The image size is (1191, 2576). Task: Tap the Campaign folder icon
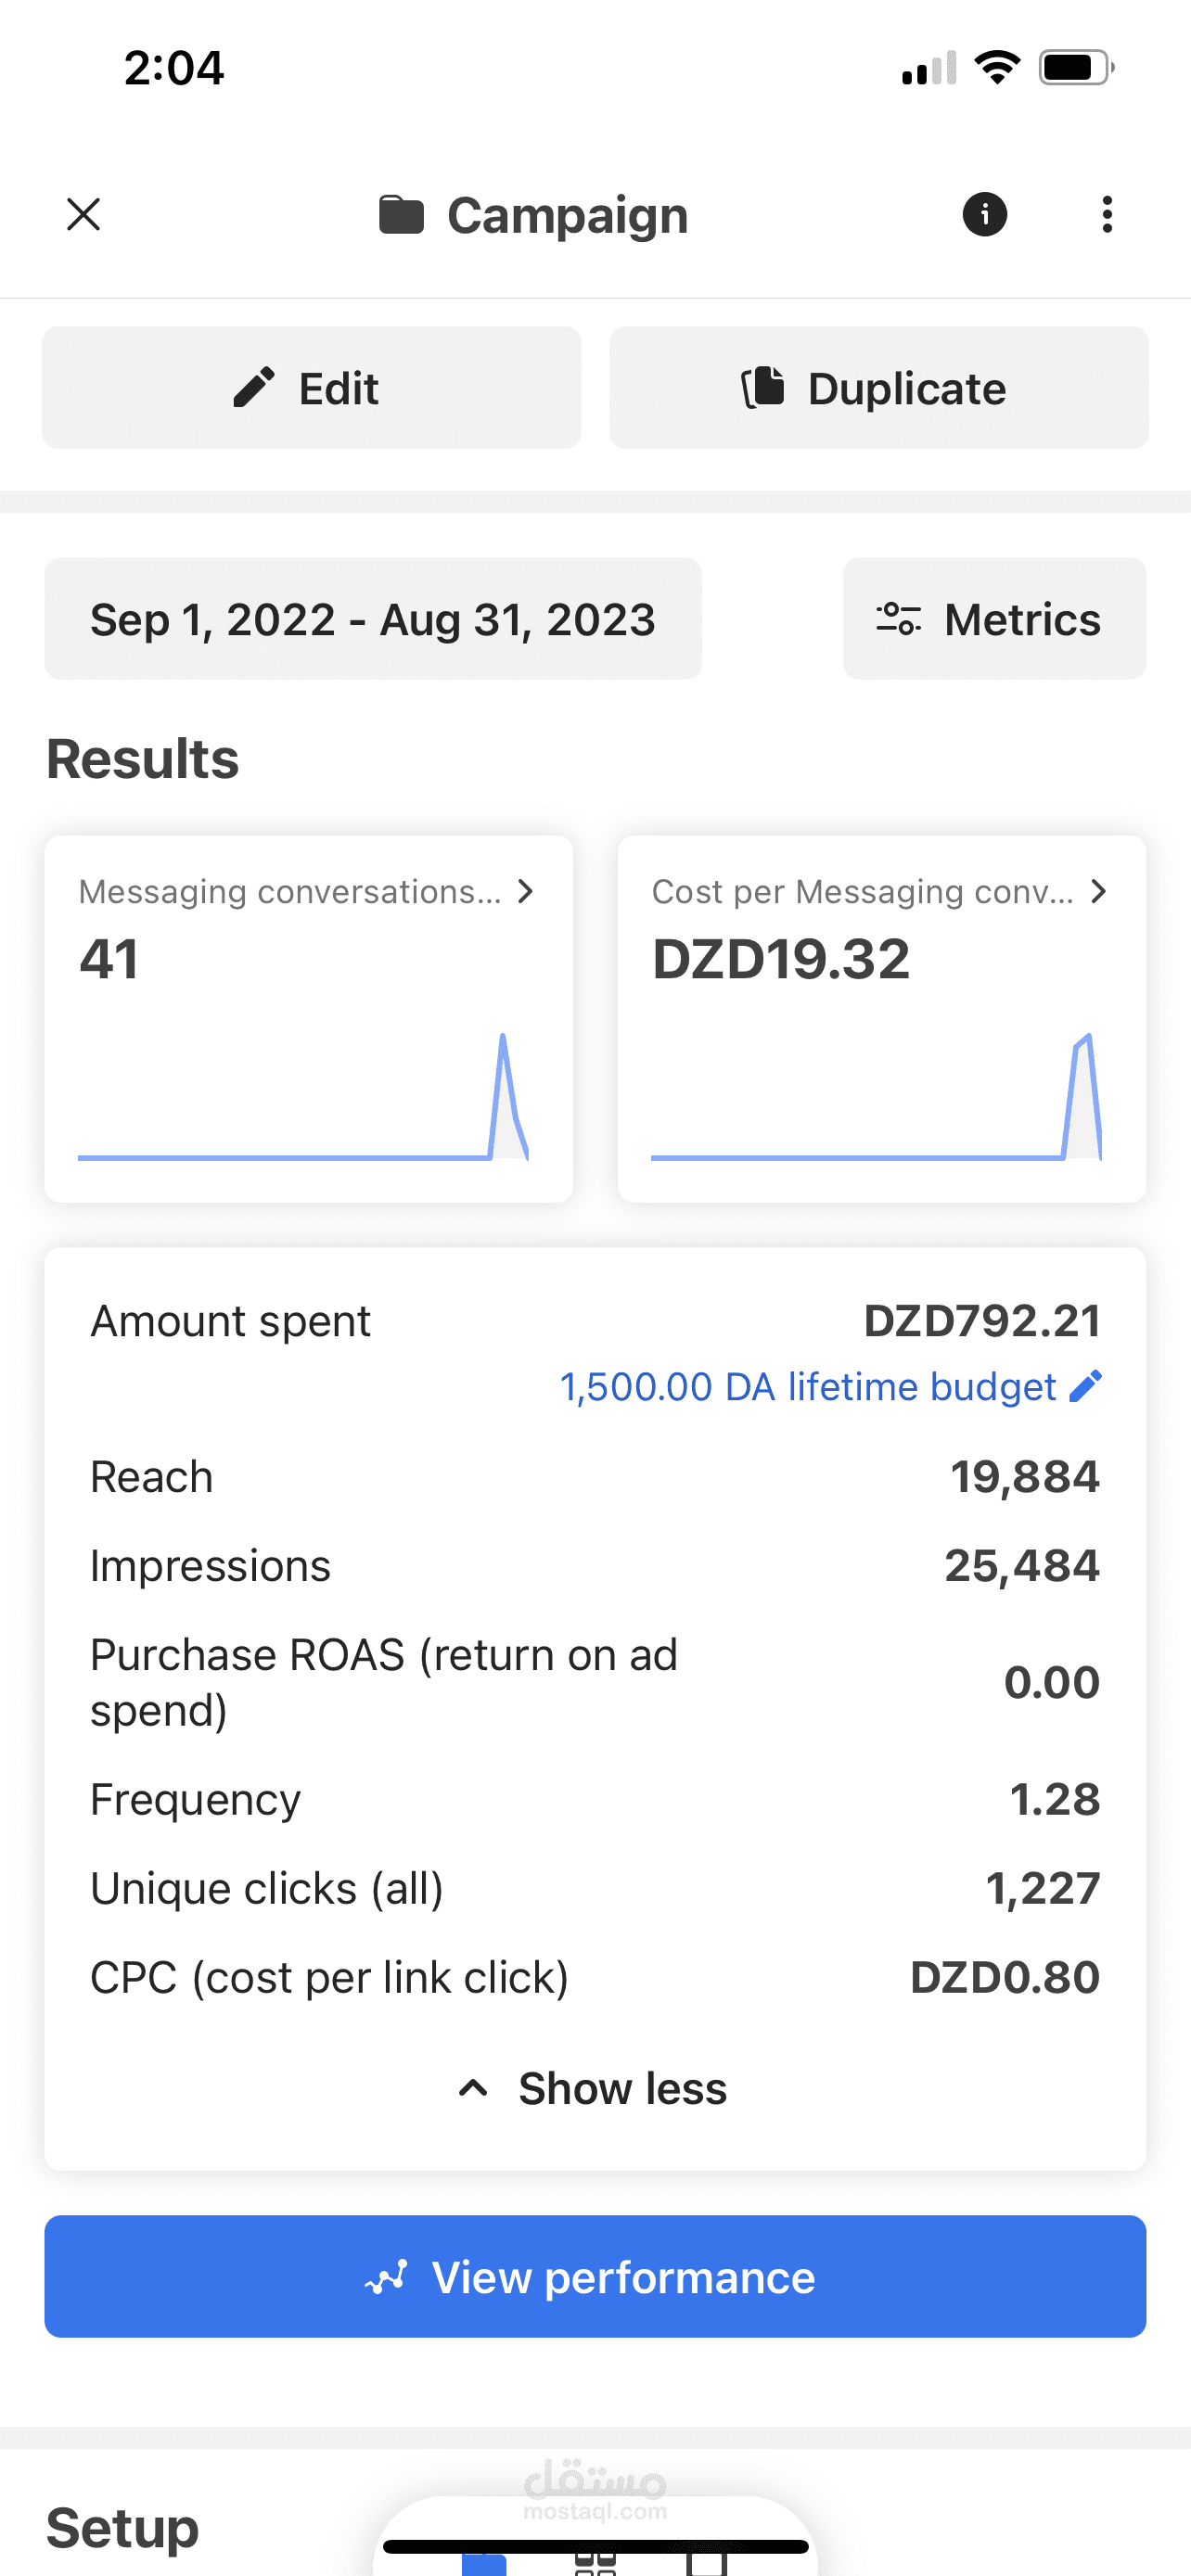pos(401,215)
